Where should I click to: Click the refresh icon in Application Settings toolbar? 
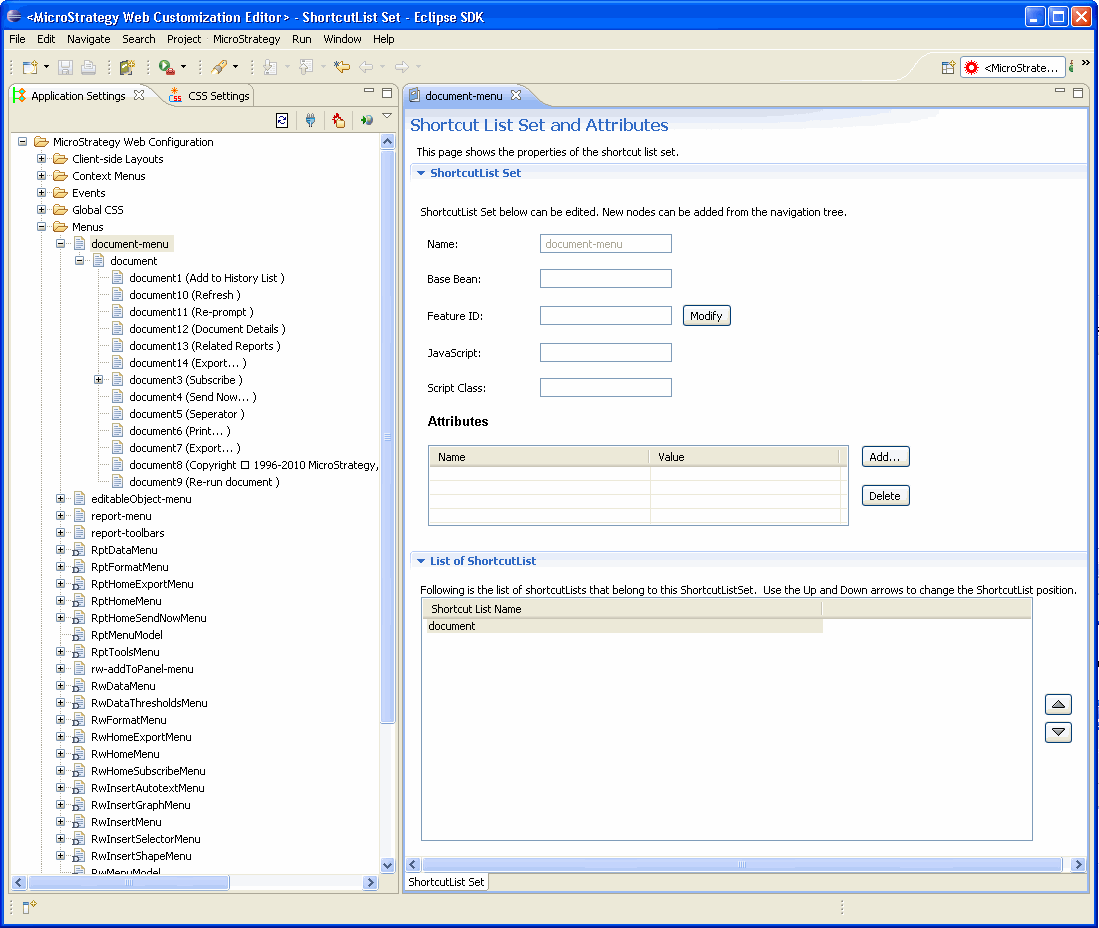[282, 121]
